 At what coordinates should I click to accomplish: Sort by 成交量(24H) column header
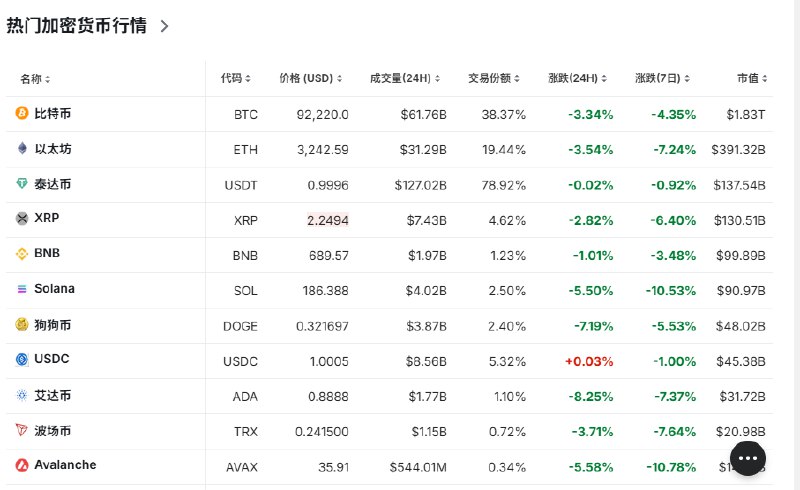(x=405, y=78)
